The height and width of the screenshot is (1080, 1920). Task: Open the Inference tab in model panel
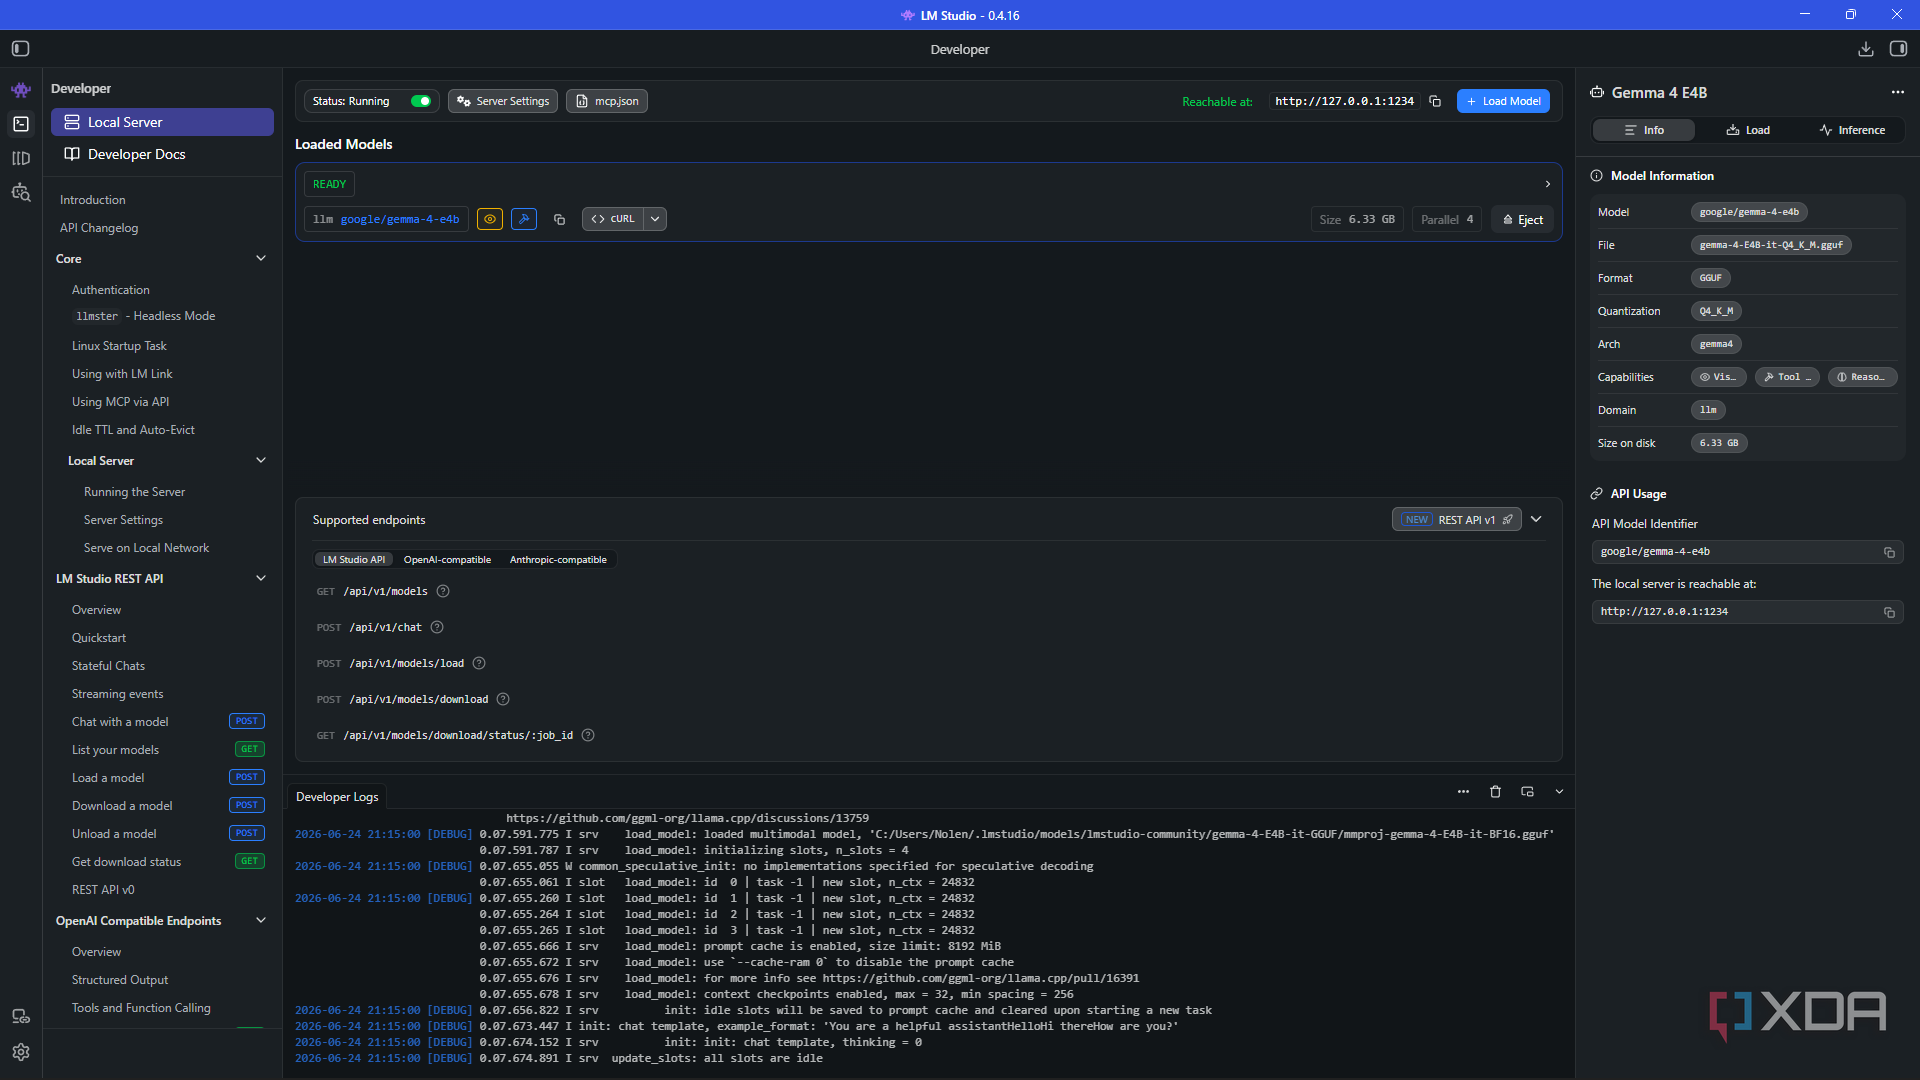pos(1852,130)
